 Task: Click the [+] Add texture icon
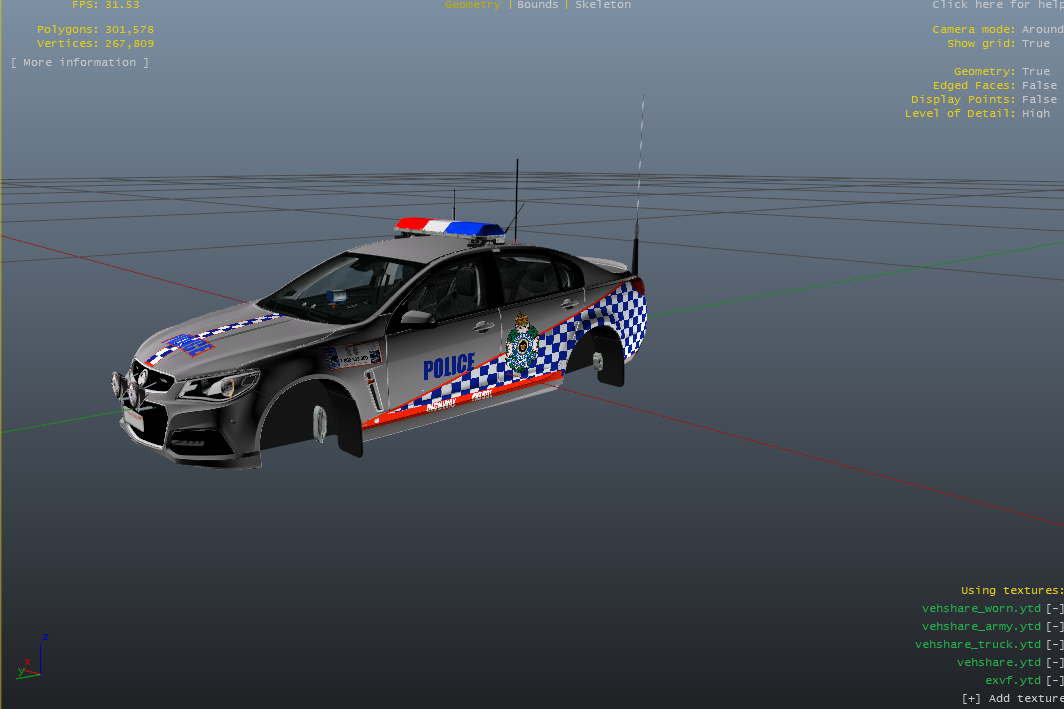point(971,698)
